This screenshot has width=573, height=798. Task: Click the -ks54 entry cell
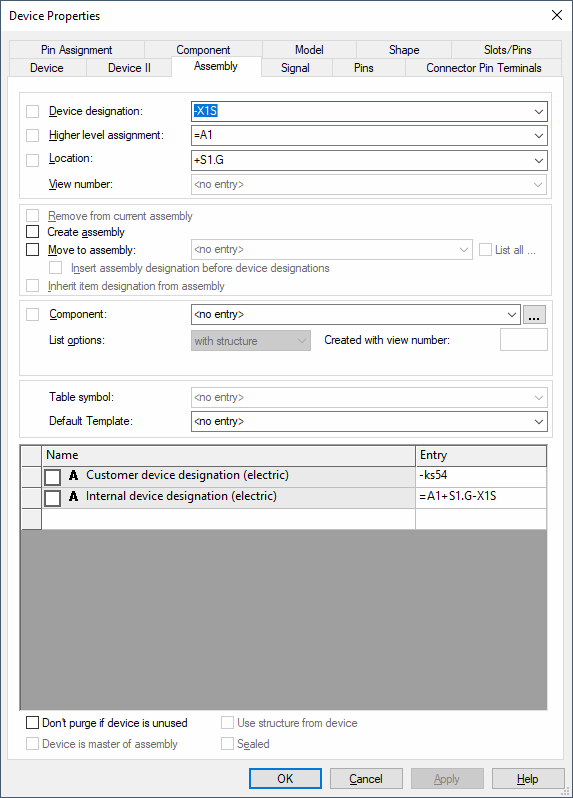pyautogui.click(x=481, y=477)
